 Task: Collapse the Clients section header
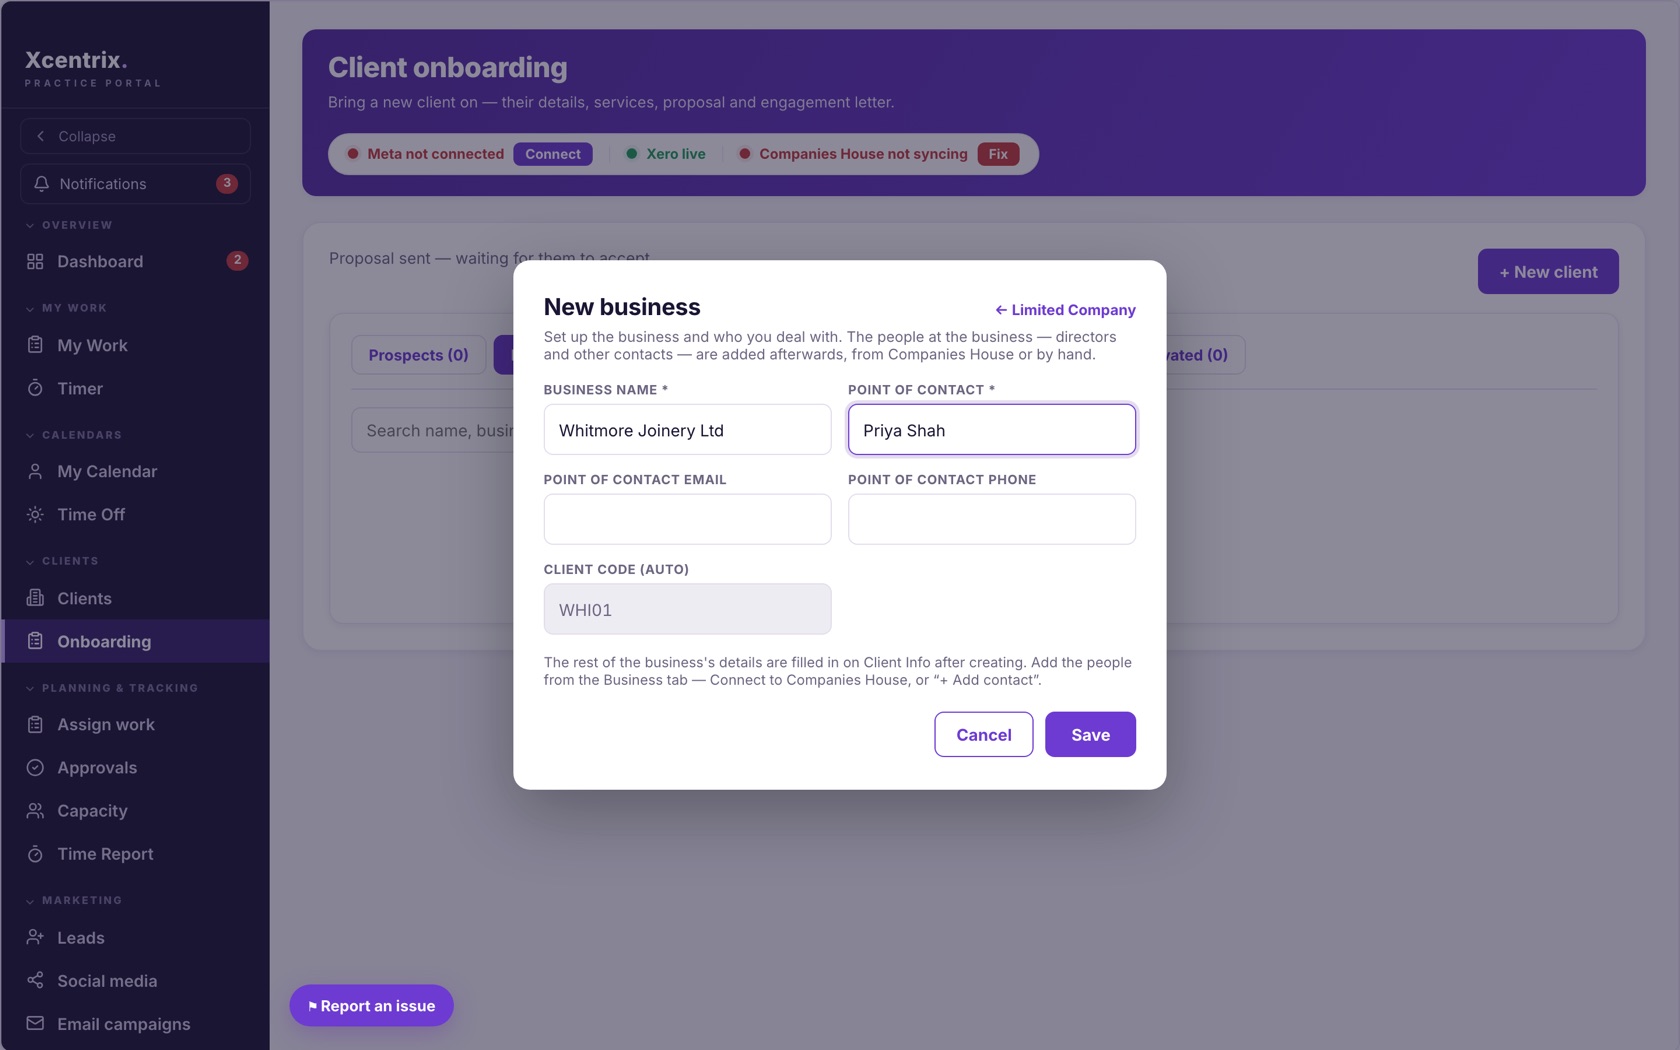62,561
